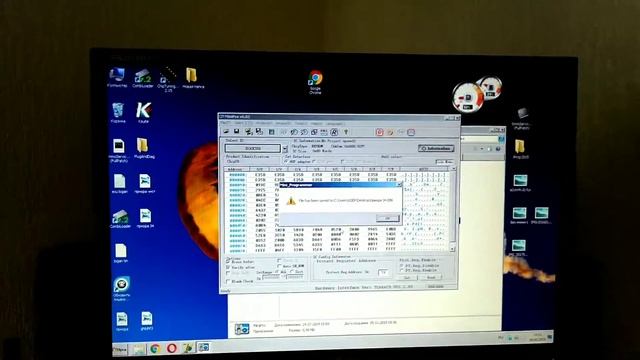
Task: Click File Explorer icon in the taskbar
Action: click(x=138, y=349)
